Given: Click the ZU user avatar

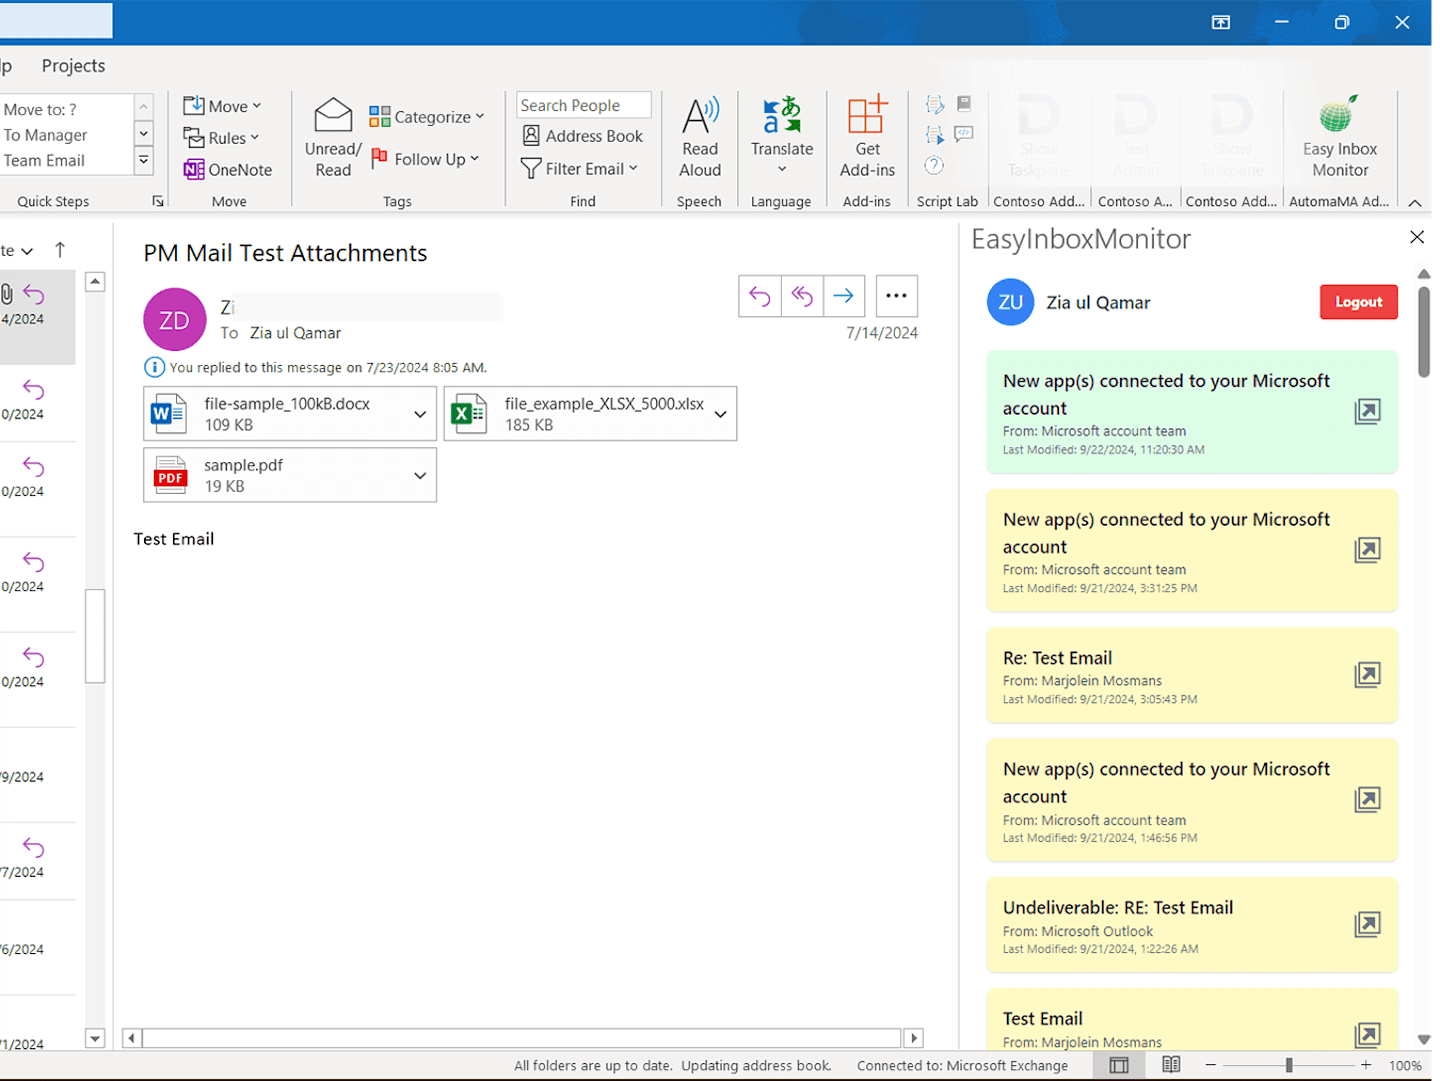Looking at the screenshot, I should [x=1010, y=302].
